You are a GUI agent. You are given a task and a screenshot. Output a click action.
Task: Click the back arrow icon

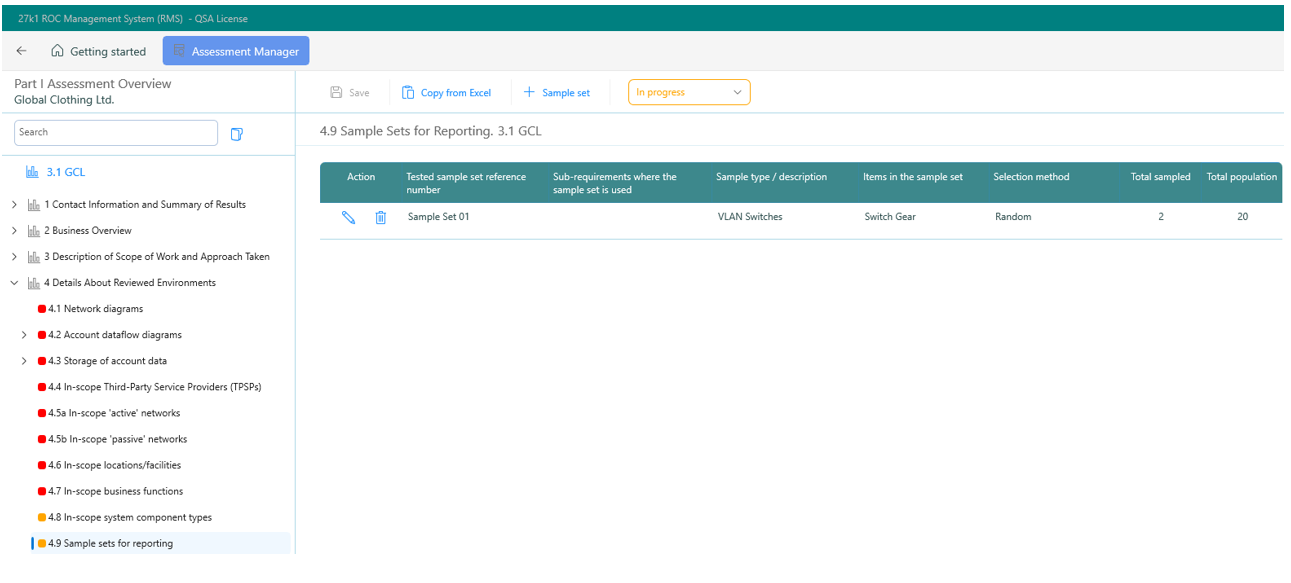[x=22, y=51]
